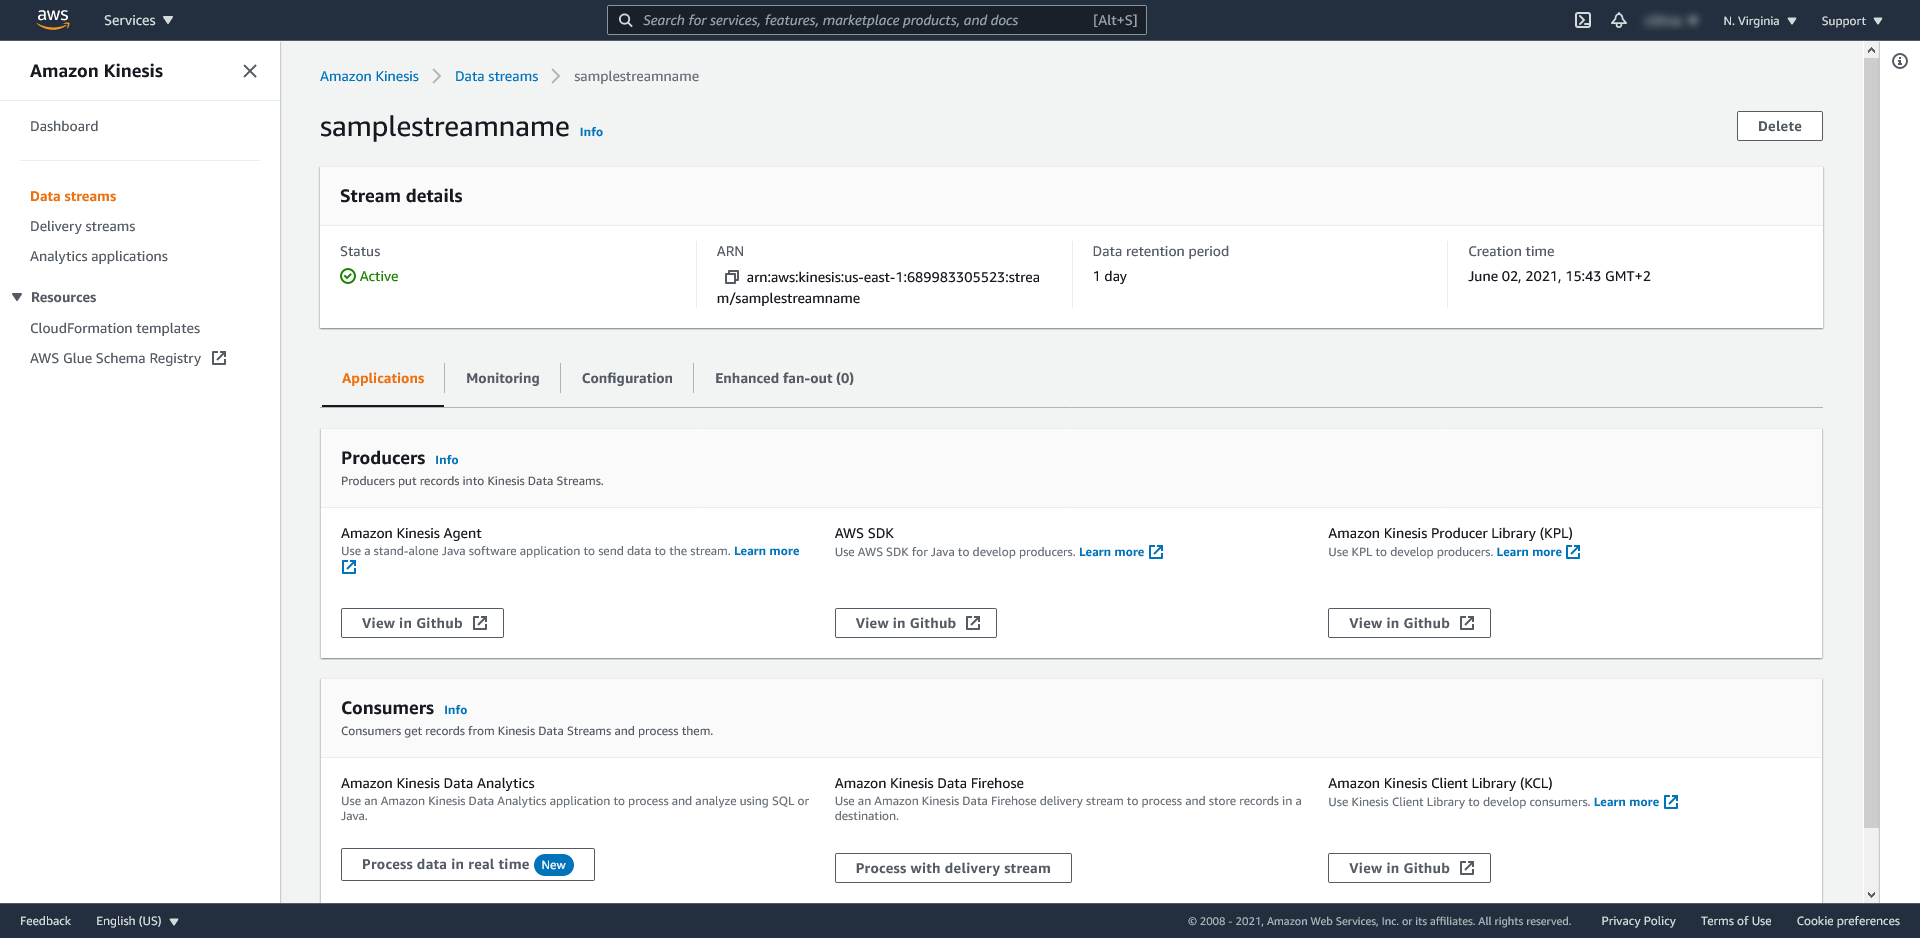Open Privacy Policy in footer
Screen dimensions: 1920x938
1638,921
